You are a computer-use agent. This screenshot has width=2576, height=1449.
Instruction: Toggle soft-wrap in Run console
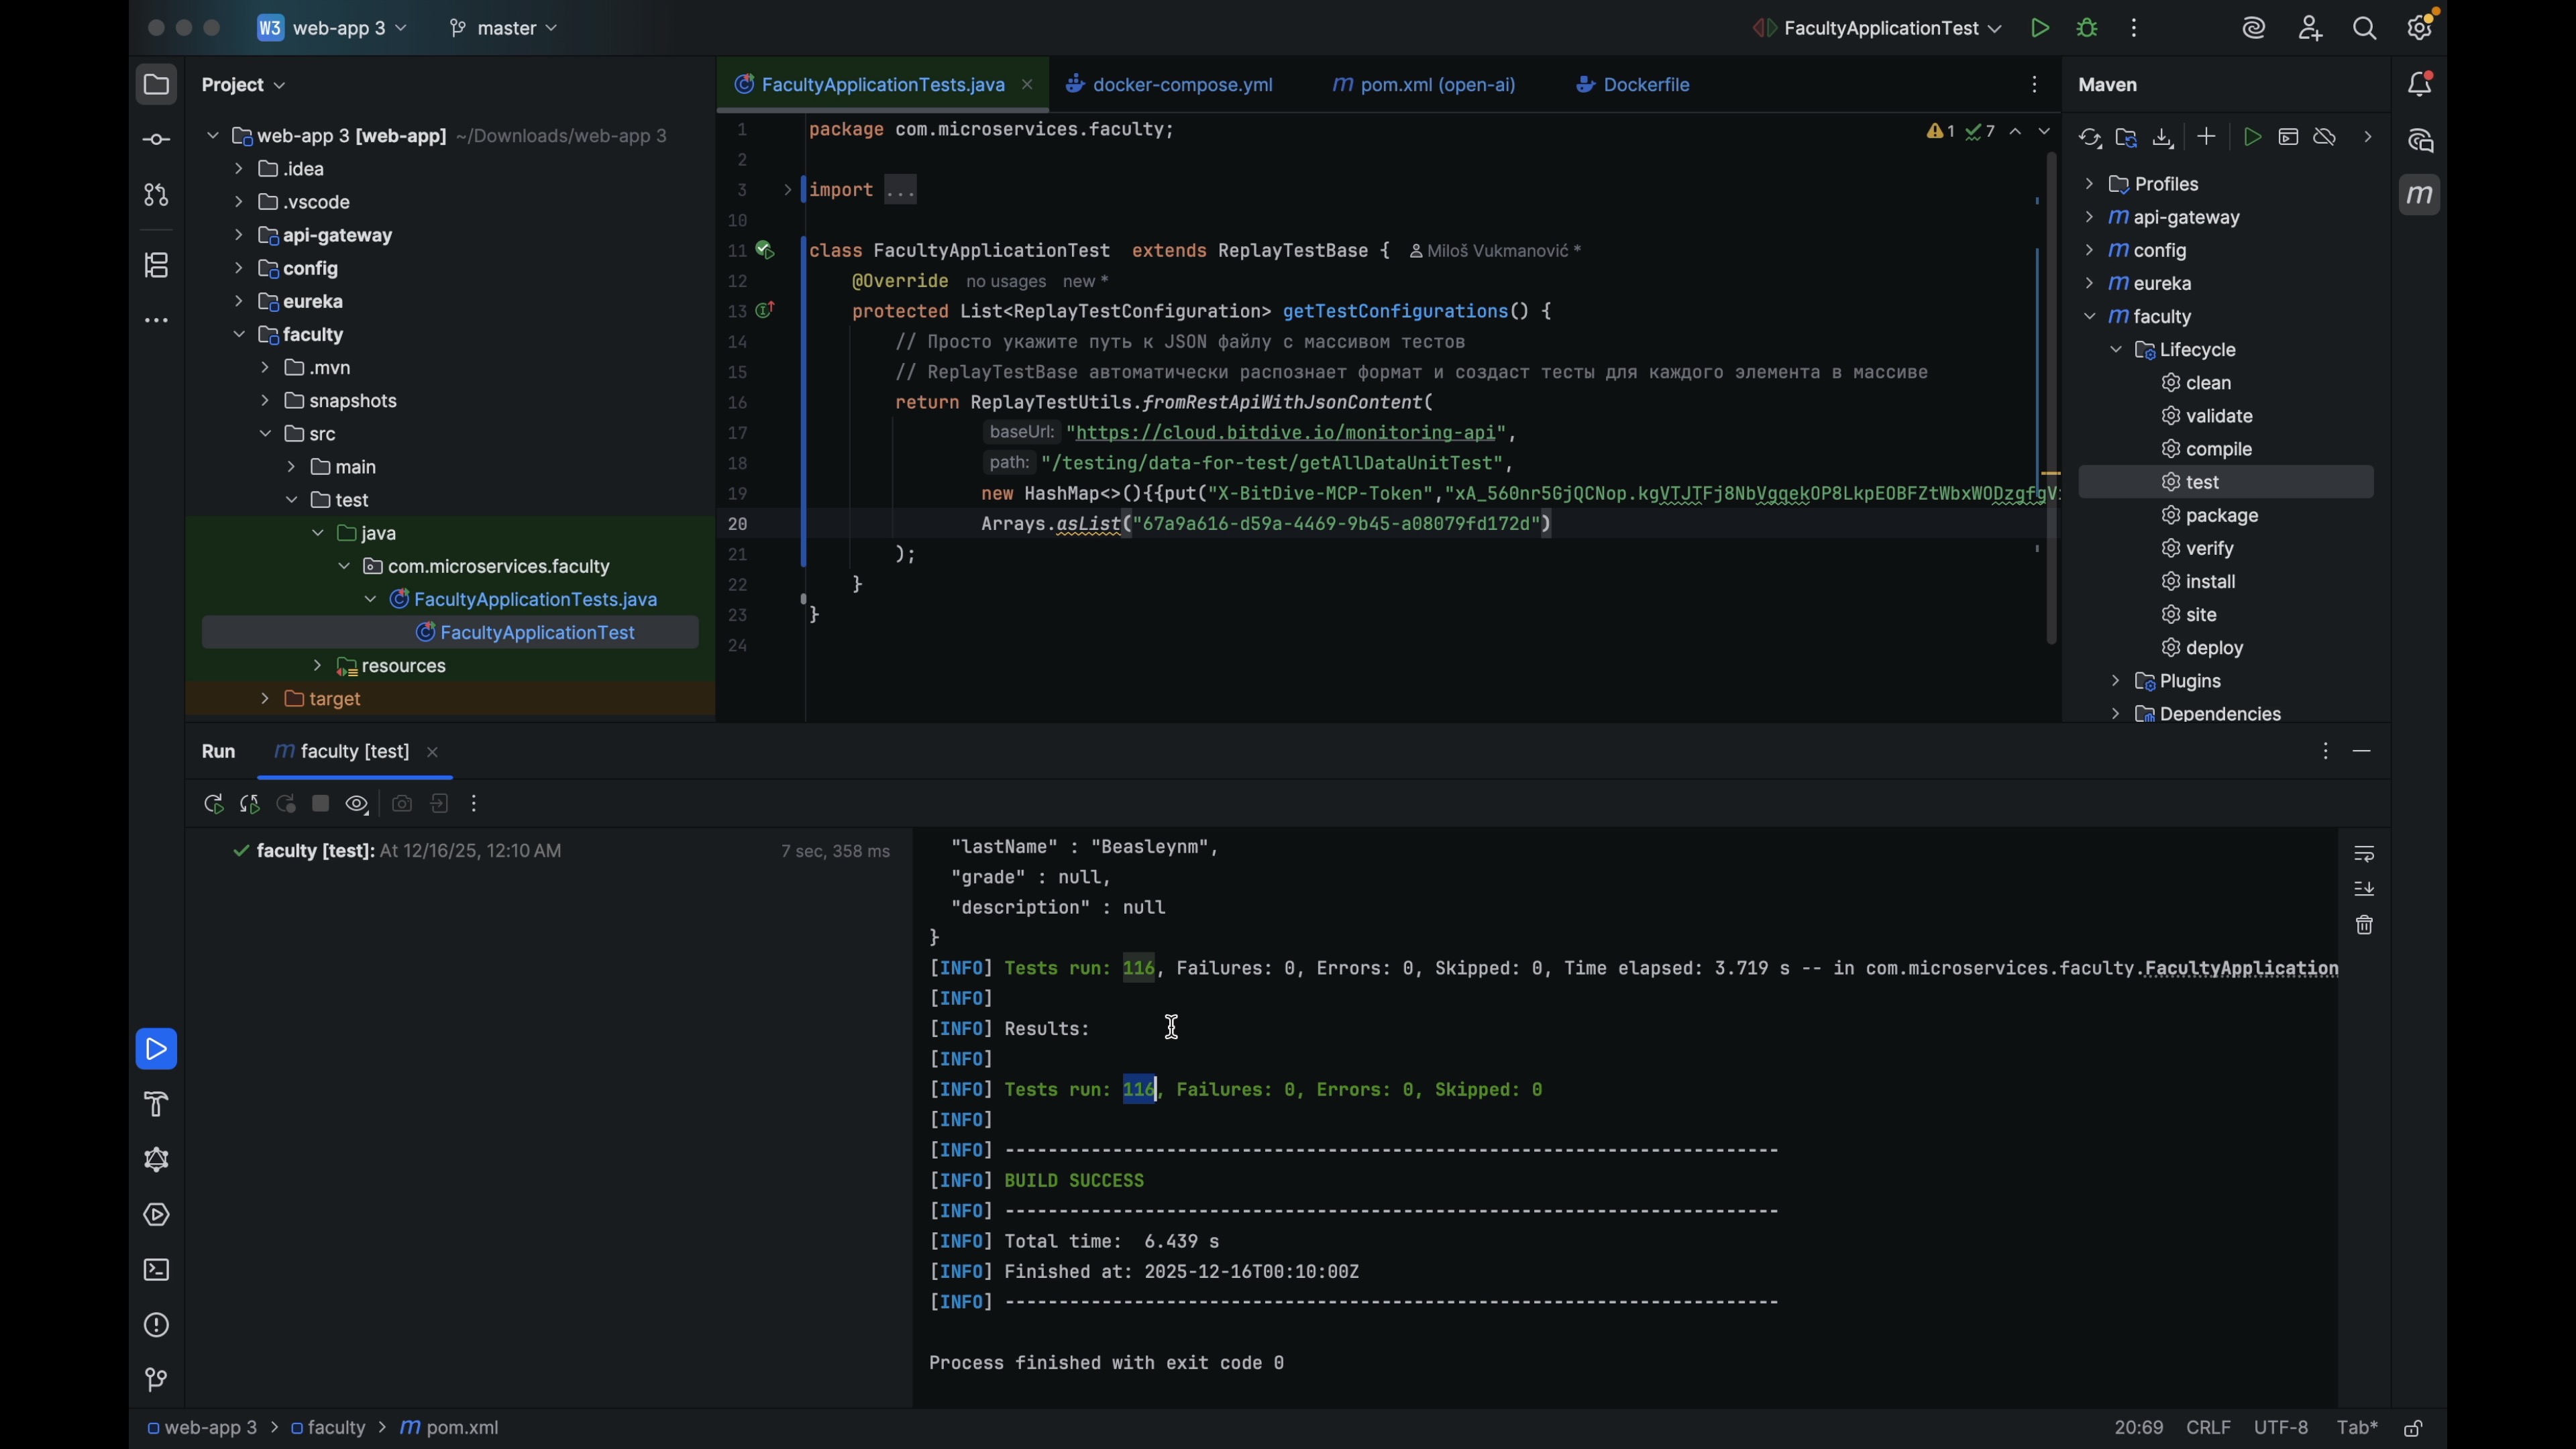point(2365,854)
